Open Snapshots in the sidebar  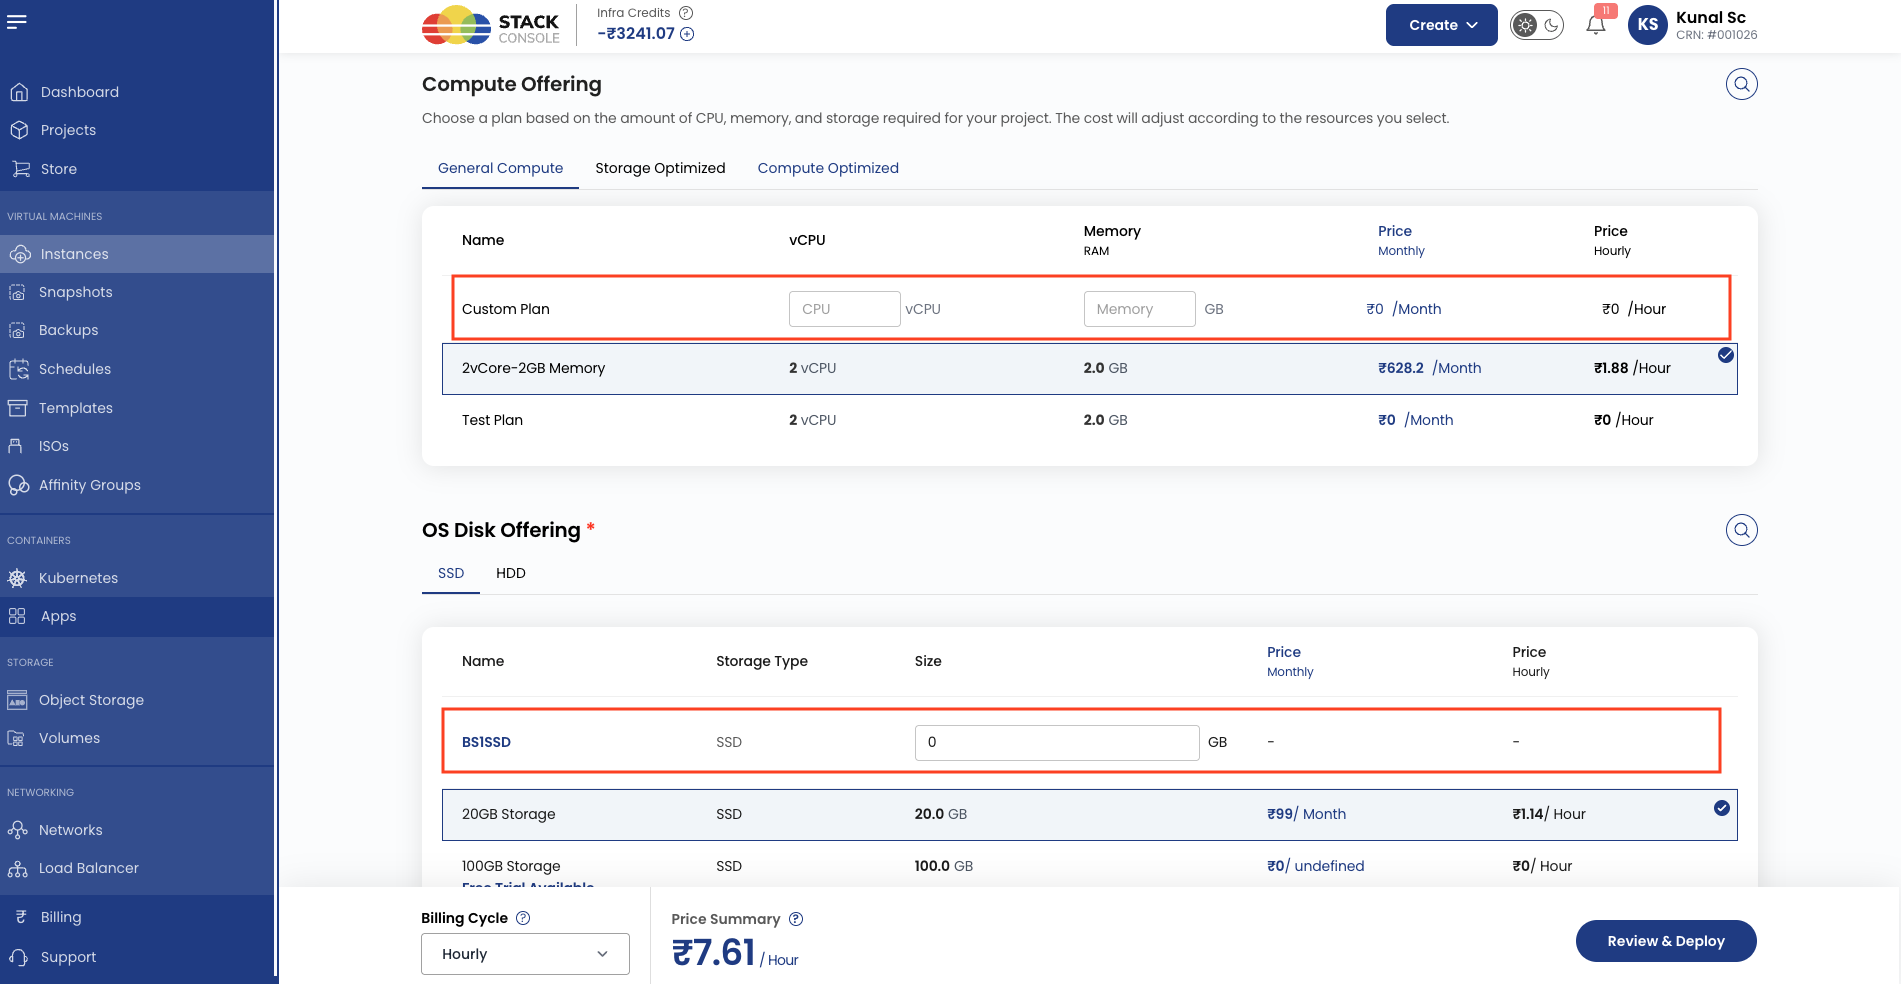pos(76,292)
